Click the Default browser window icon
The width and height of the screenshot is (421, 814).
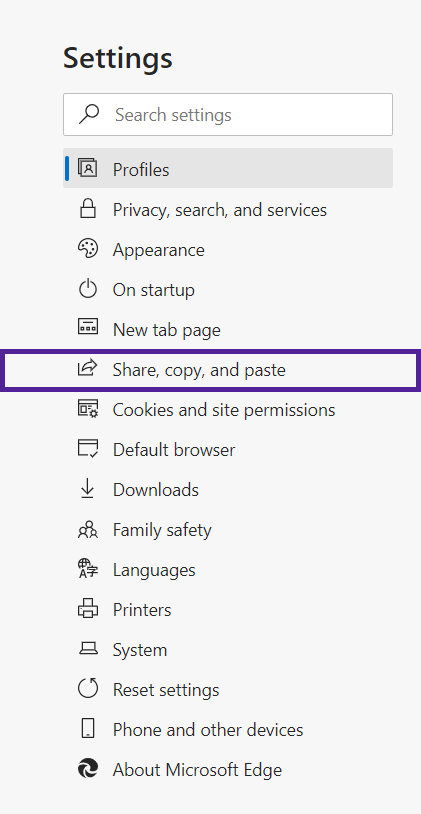[x=88, y=449]
